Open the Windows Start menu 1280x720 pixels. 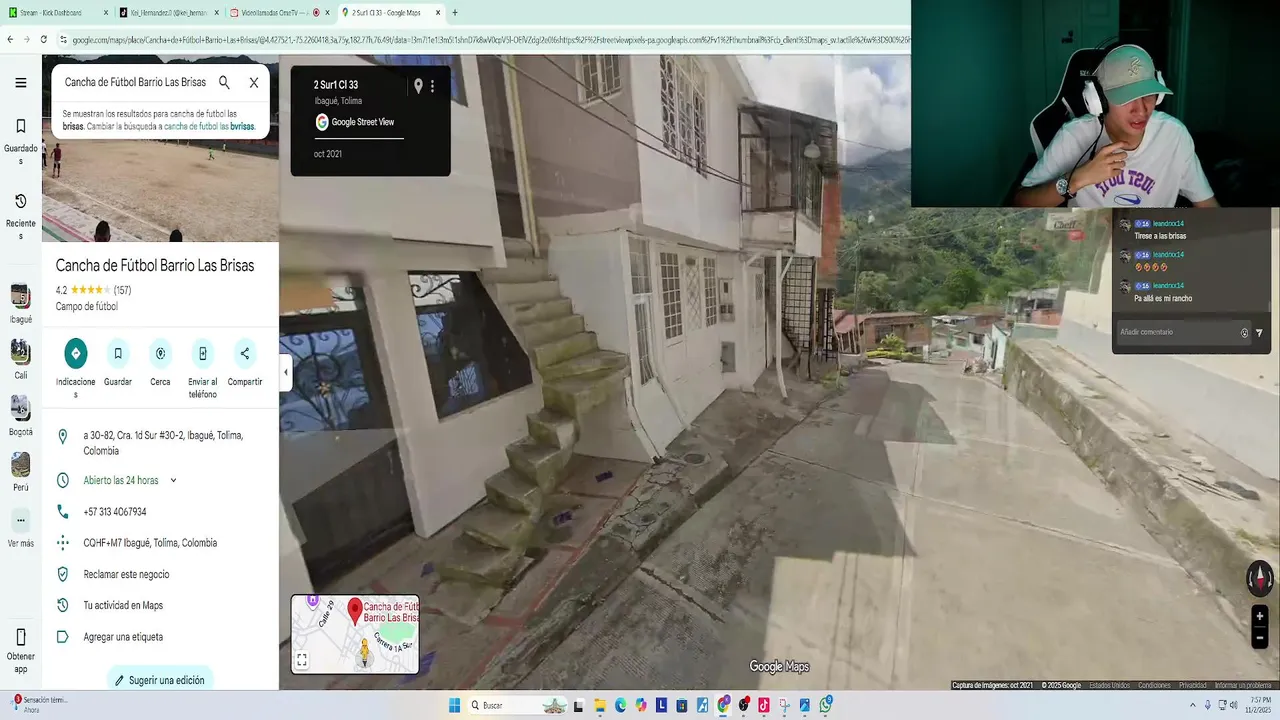[x=454, y=705]
